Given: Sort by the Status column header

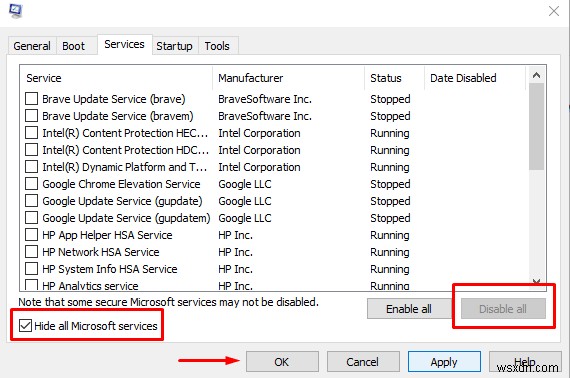Looking at the screenshot, I should tap(394, 78).
